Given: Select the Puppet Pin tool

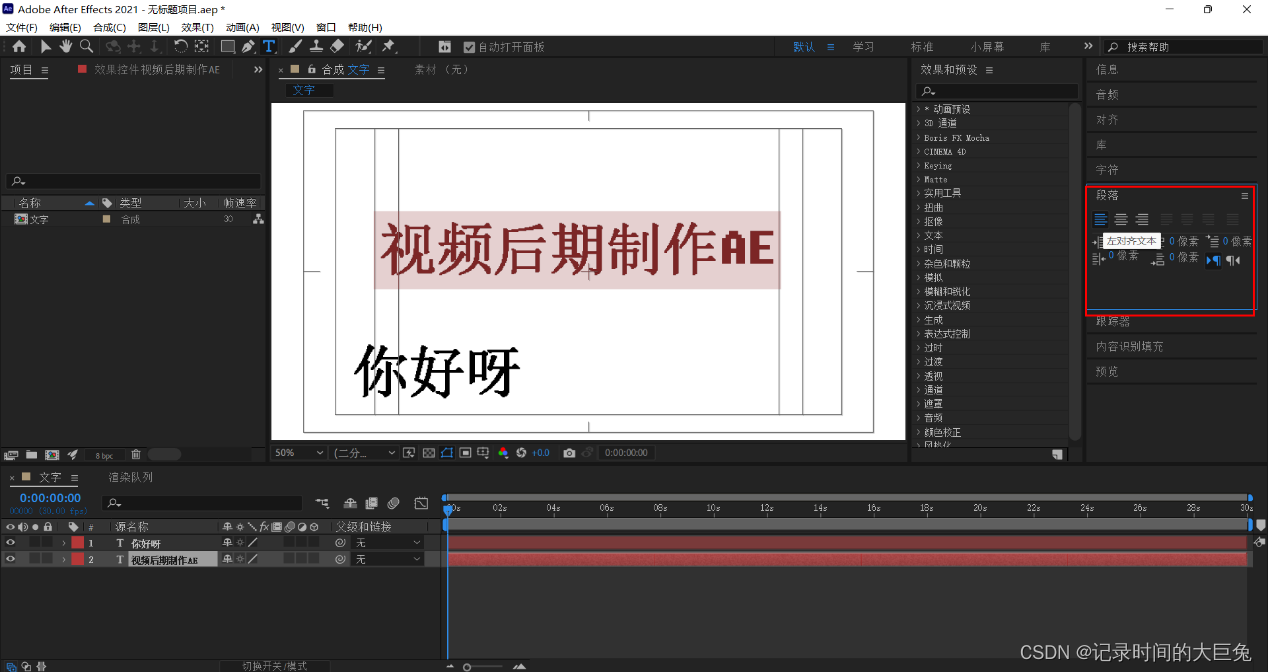Looking at the screenshot, I should click(388, 47).
